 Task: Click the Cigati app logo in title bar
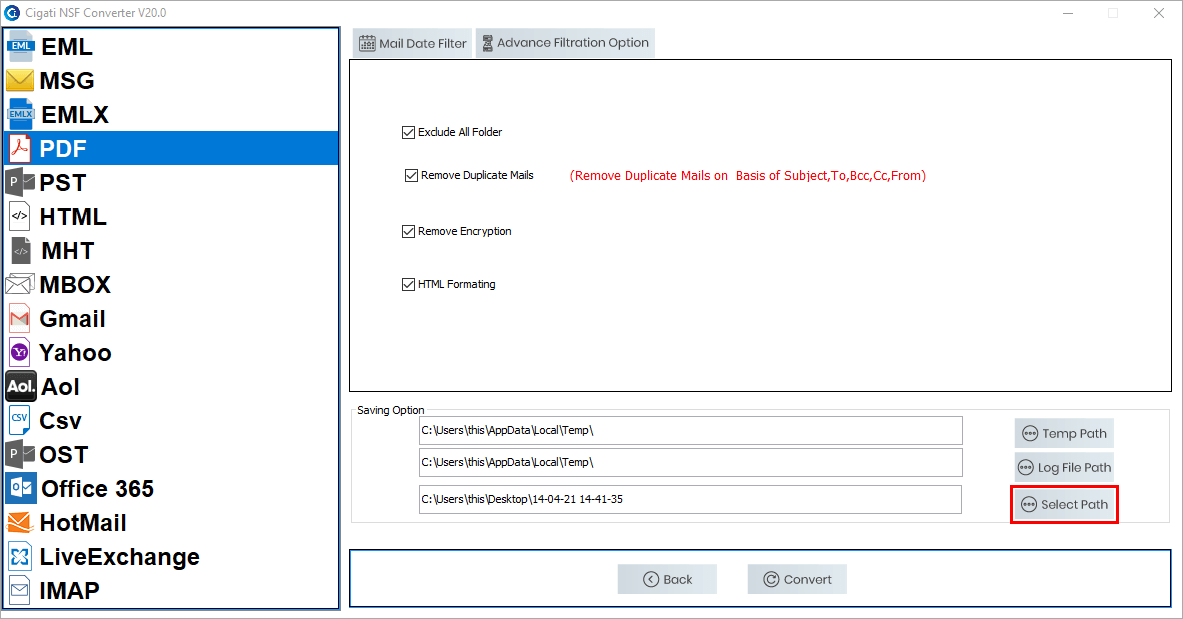[12, 13]
